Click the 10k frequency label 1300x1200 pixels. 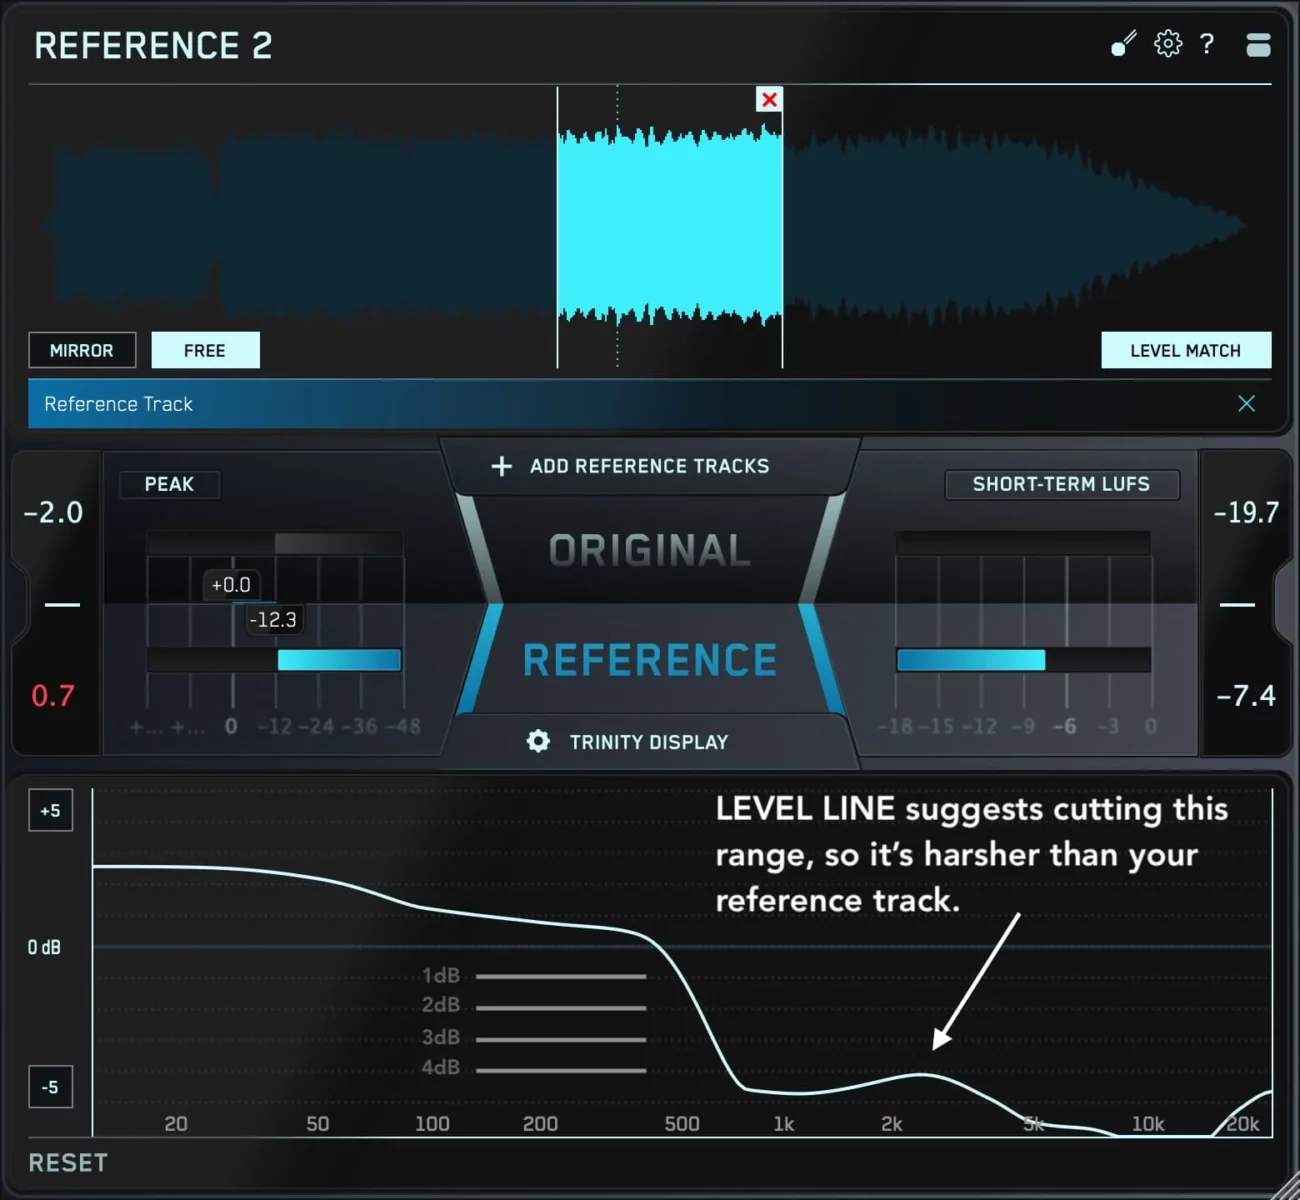tap(1148, 1124)
